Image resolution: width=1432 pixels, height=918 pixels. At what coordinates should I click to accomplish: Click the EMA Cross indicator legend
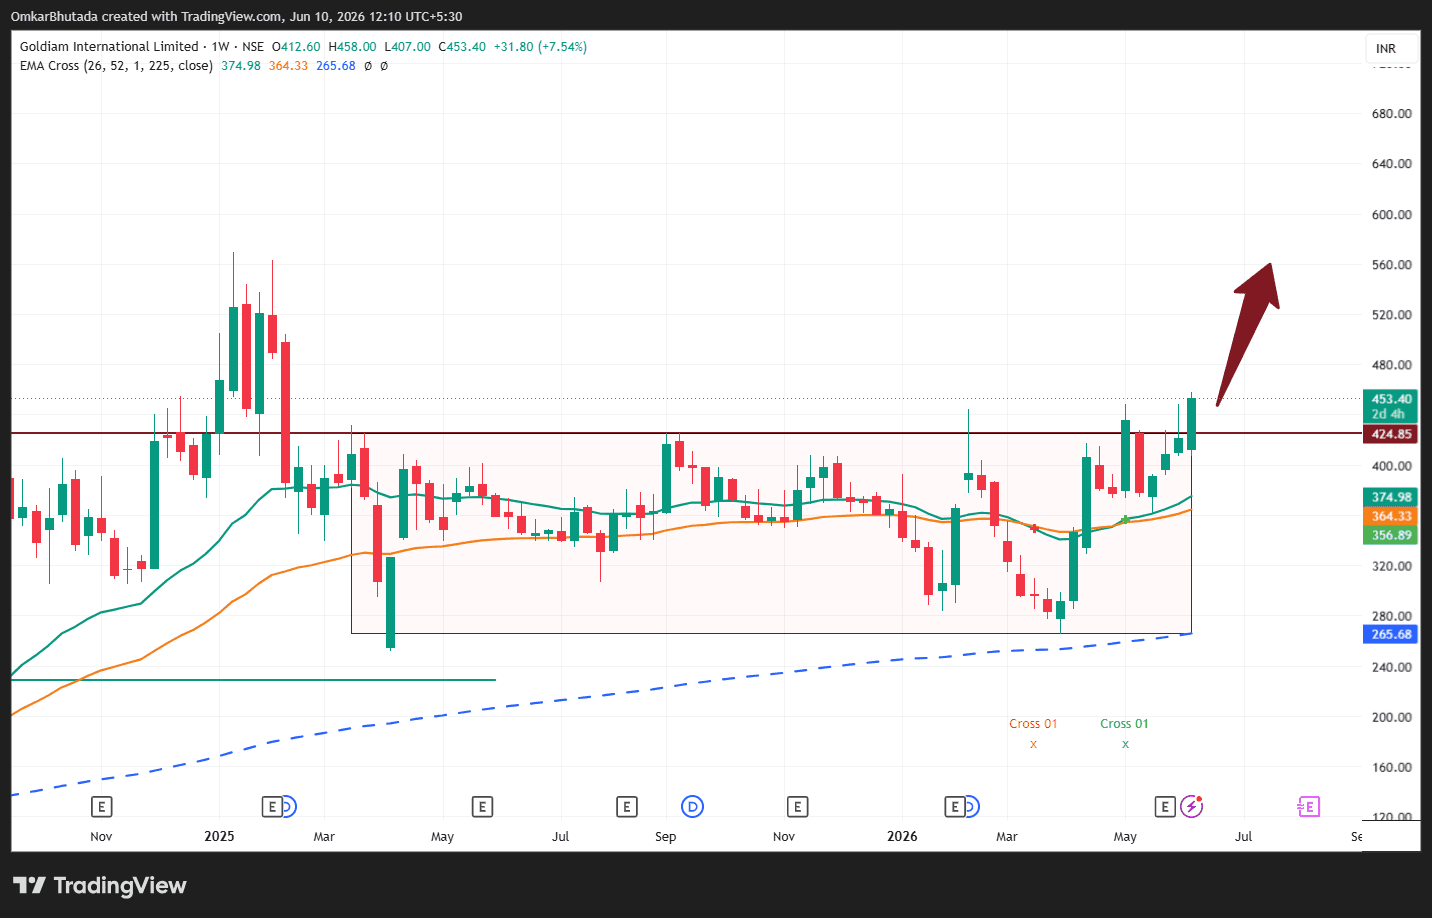(116, 65)
